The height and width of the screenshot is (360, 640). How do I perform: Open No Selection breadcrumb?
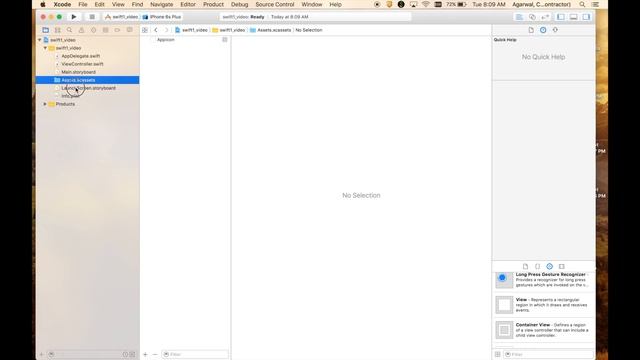[x=309, y=30]
